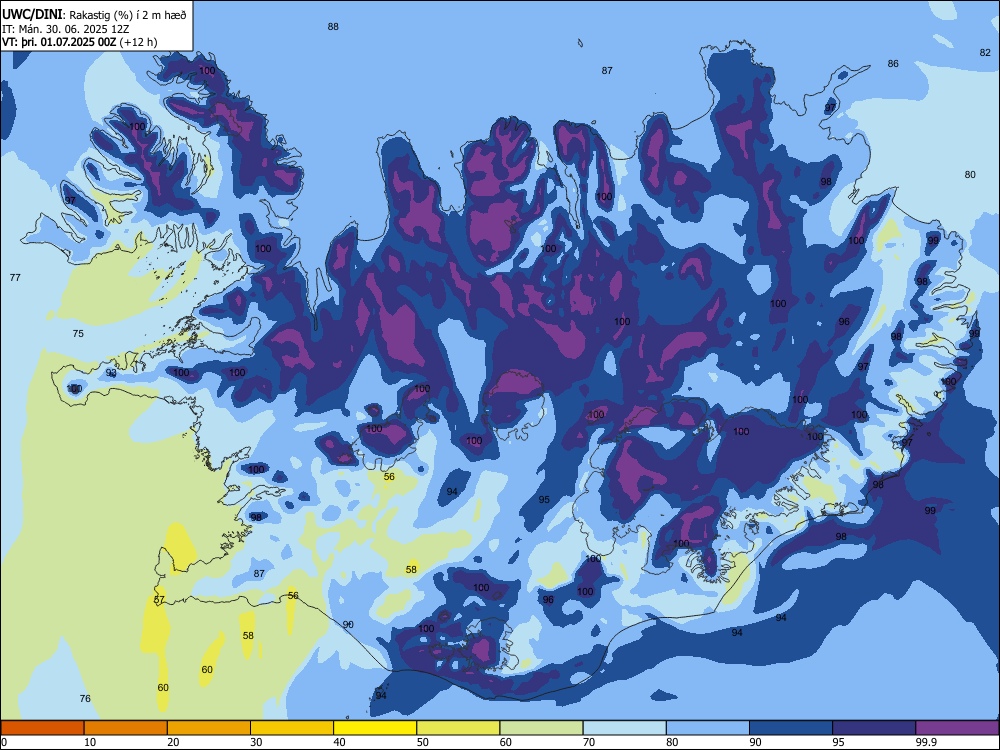1000x750 pixels.
Task: Click the '77' humidity value on the map
Action: [15, 277]
